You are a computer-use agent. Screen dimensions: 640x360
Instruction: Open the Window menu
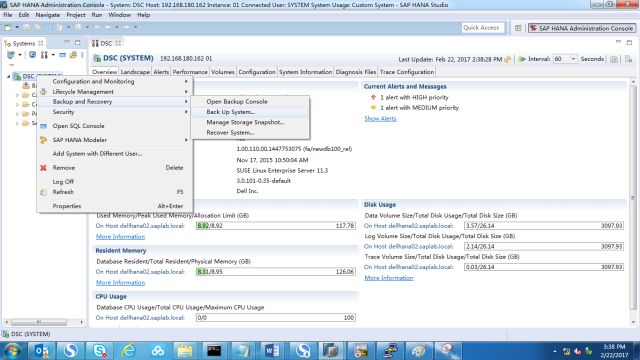point(120,15)
